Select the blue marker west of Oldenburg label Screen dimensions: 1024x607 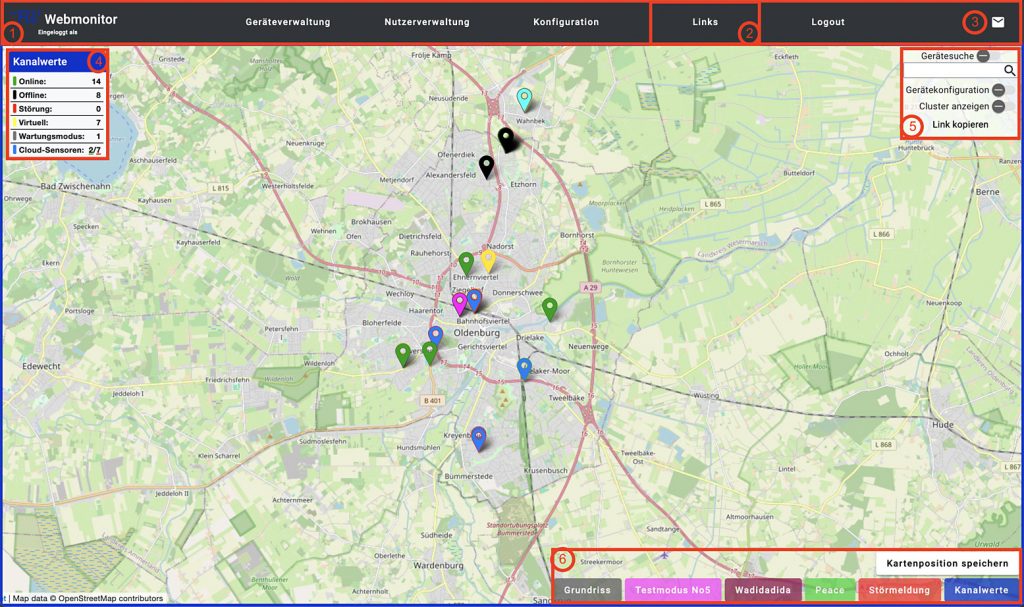click(435, 337)
